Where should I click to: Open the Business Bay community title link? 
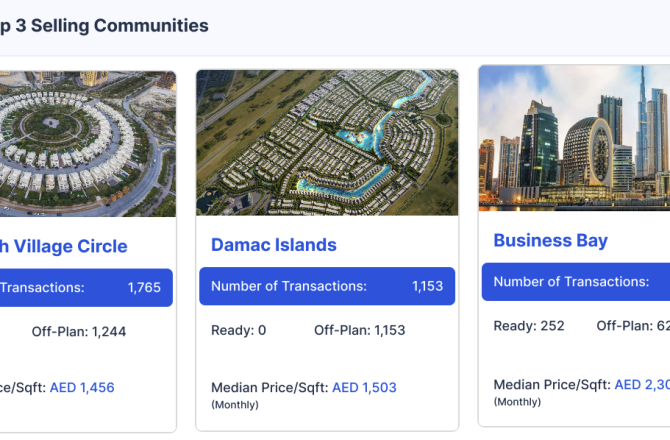[550, 241]
